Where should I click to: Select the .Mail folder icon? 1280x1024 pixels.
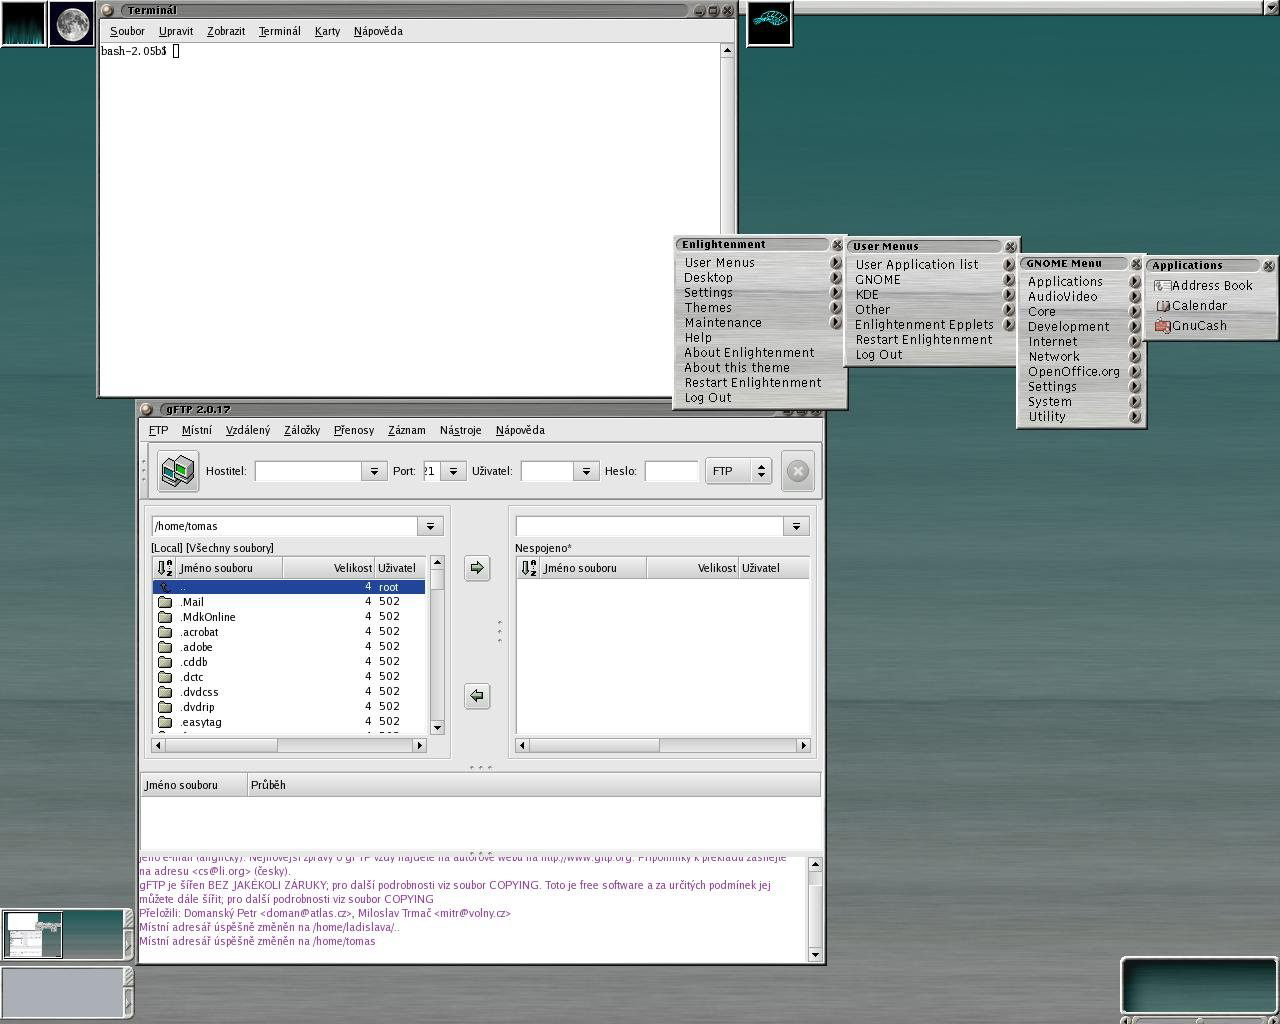click(x=165, y=602)
